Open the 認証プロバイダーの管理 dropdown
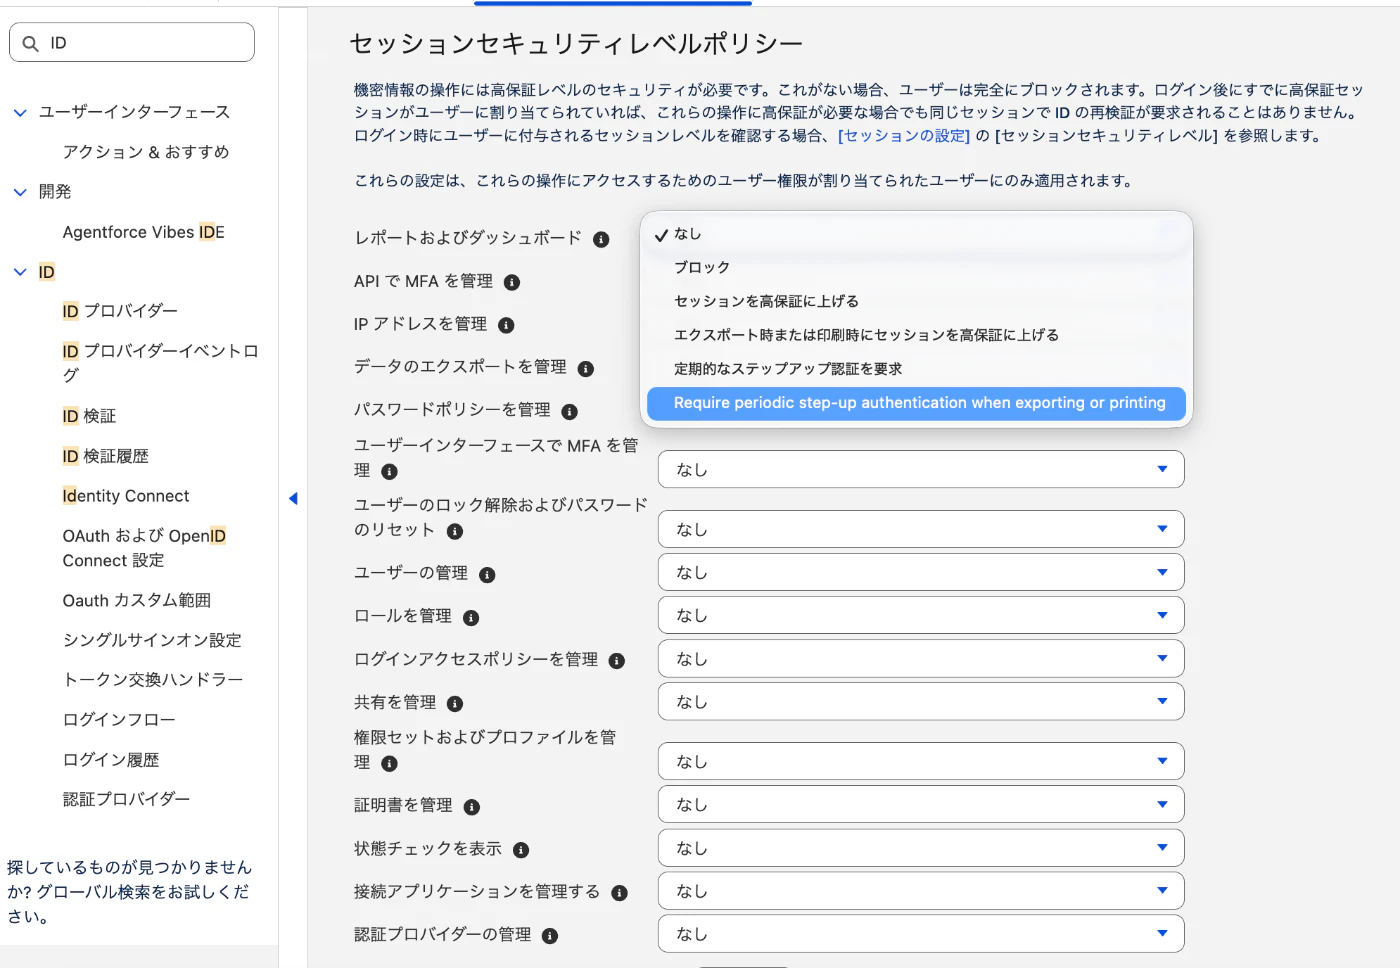Screen dimensions: 1400x968 [x=921, y=933]
